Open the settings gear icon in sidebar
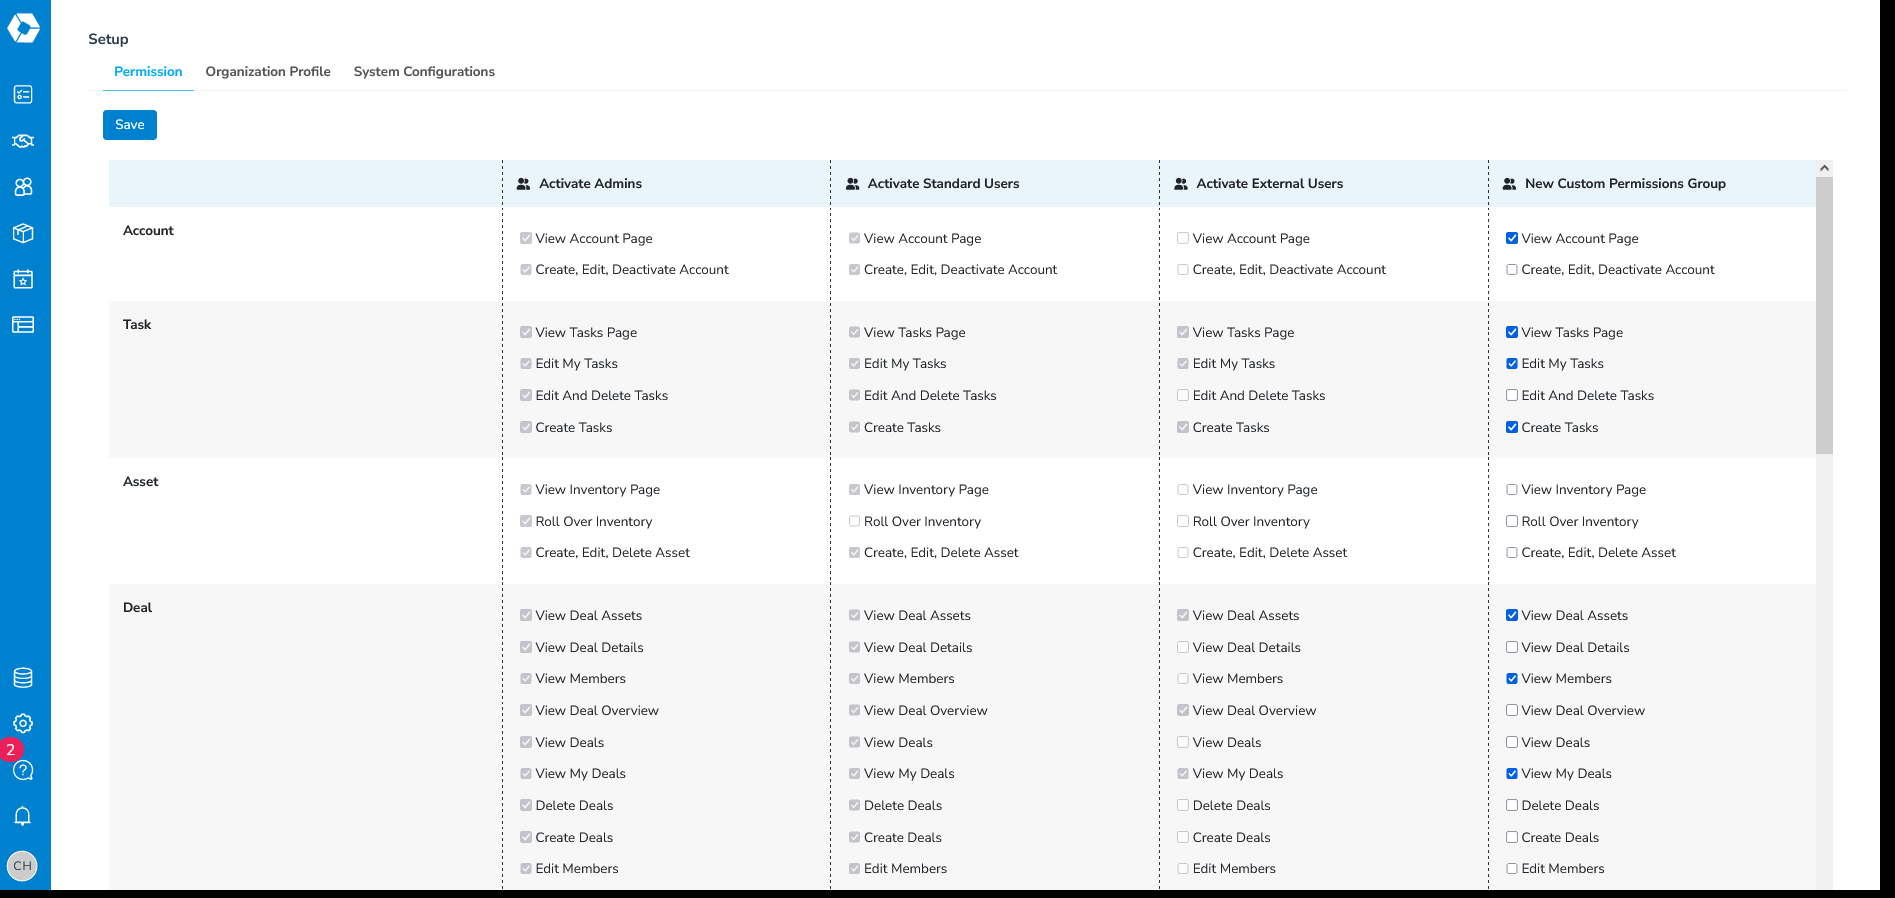Screen dimensions: 1895x898 23,723
